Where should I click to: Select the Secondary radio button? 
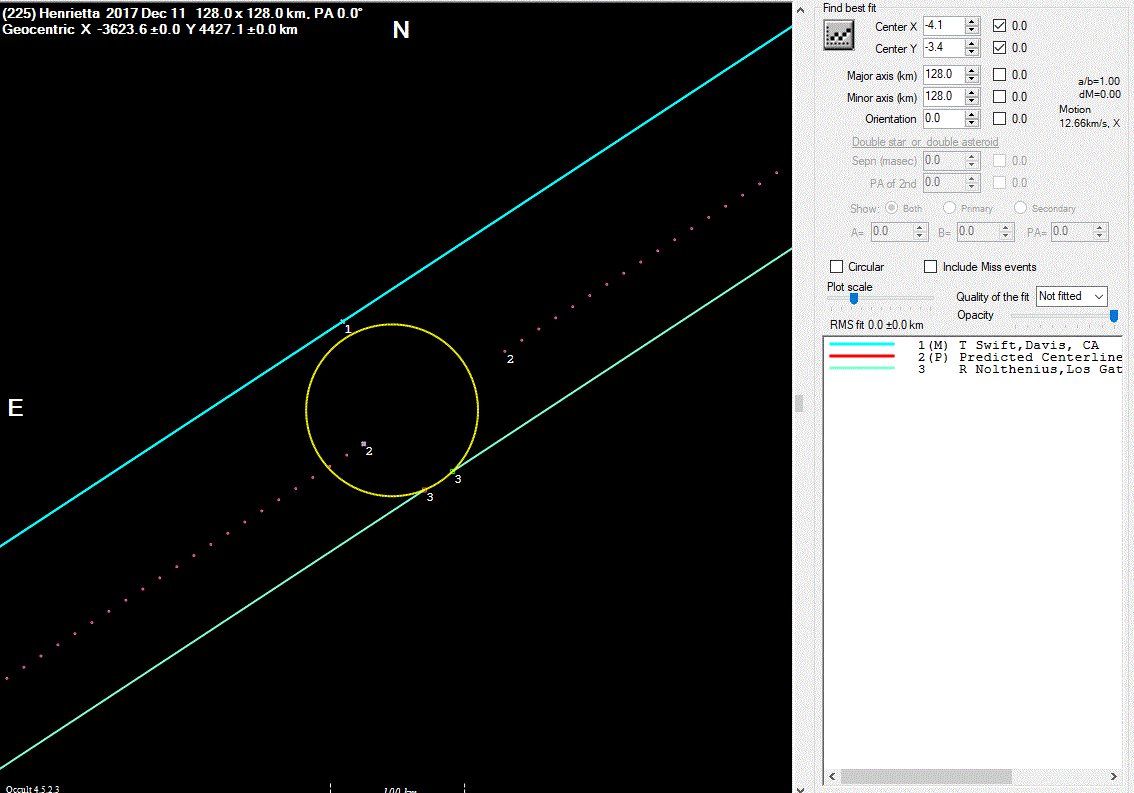point(1020,208)
